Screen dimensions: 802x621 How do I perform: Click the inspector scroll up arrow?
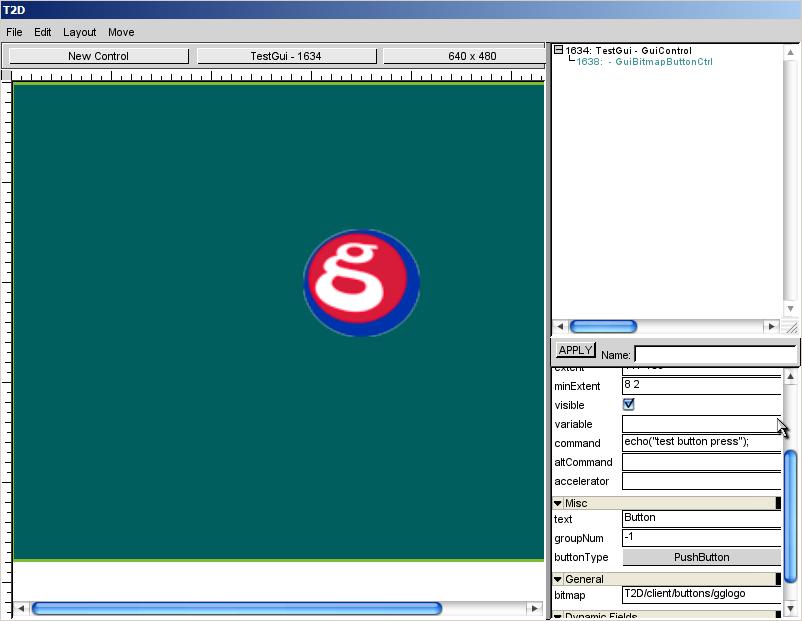(x=790, y=376)
